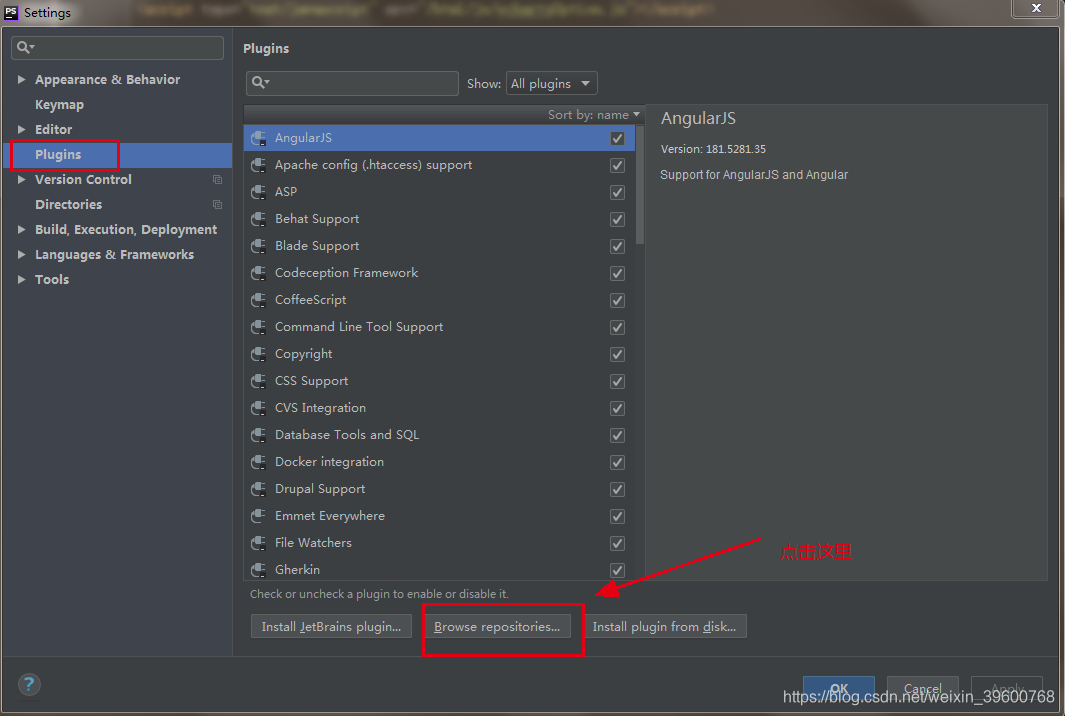Click the AngularJS plugin icon
Viewport: 1065px width, 716px height.
point(258,138)
